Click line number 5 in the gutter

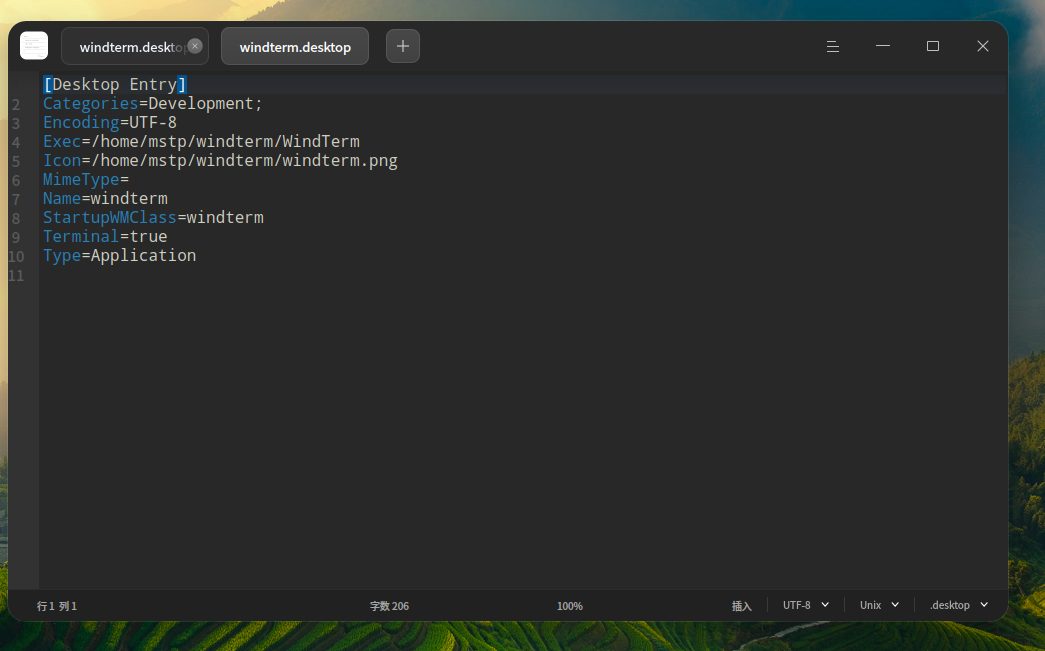[x=16, y=162]
